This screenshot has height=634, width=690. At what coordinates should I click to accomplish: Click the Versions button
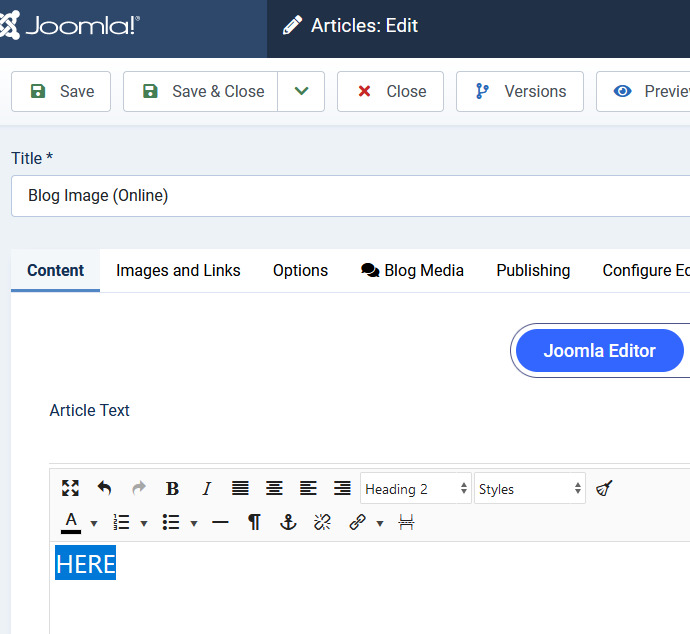(520, 91)
